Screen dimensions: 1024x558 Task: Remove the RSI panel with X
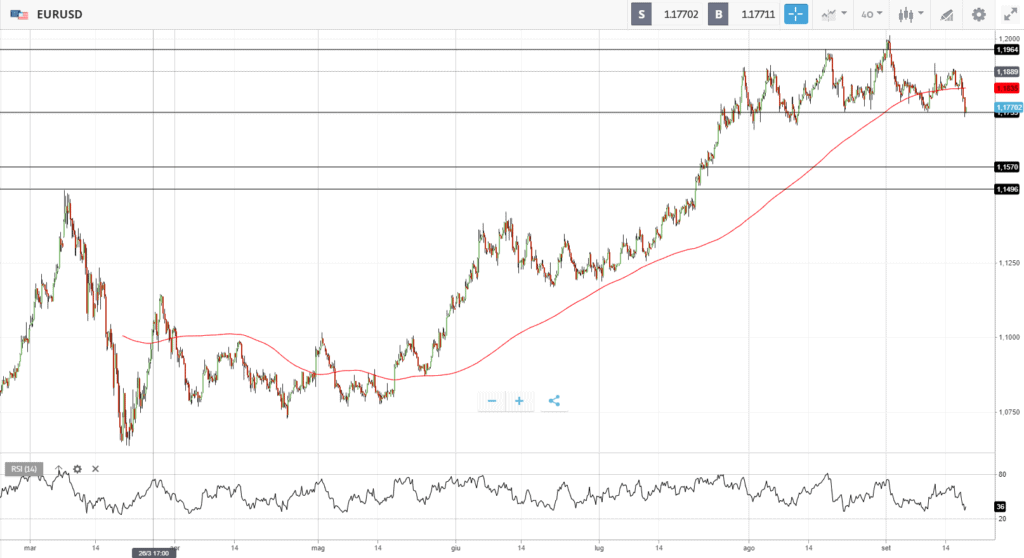click(x=95, y=469)
